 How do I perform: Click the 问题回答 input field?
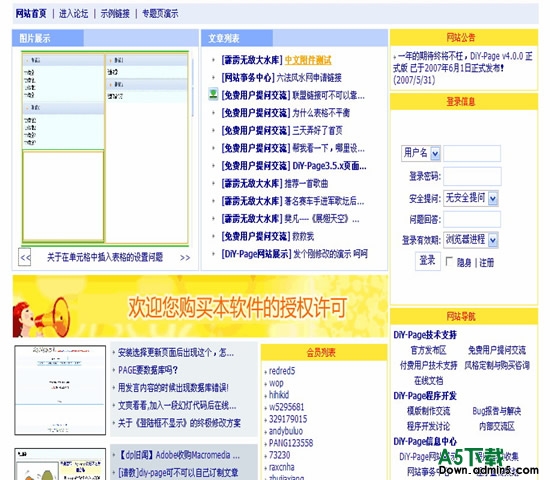472,220
